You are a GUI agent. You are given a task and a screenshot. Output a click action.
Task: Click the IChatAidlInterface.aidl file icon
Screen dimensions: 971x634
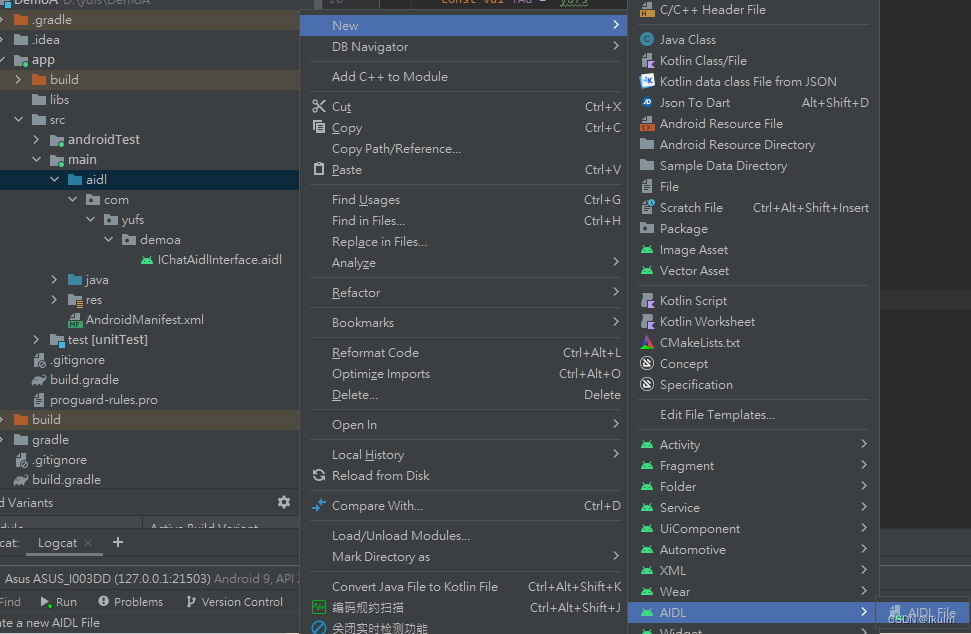147,260
